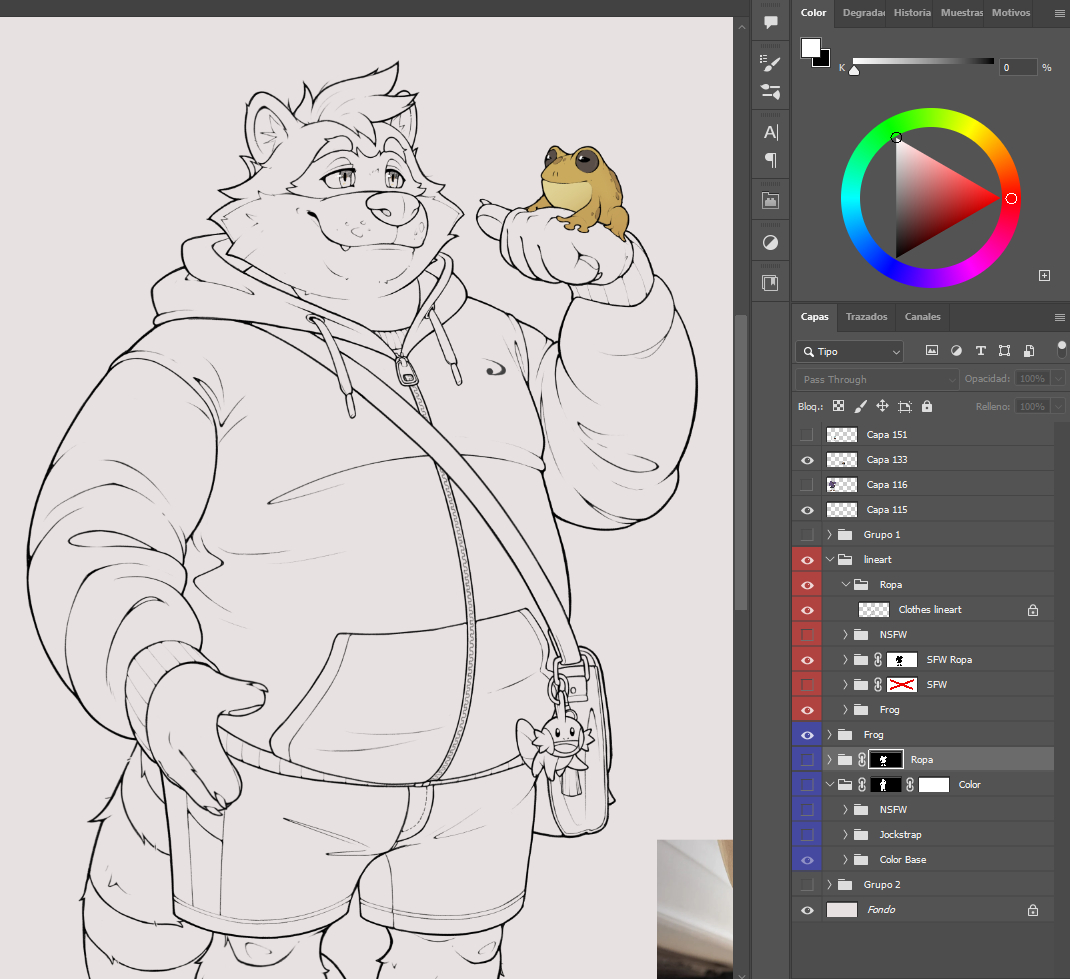Collapse the lineart layer group

click(x=829, y=560)
